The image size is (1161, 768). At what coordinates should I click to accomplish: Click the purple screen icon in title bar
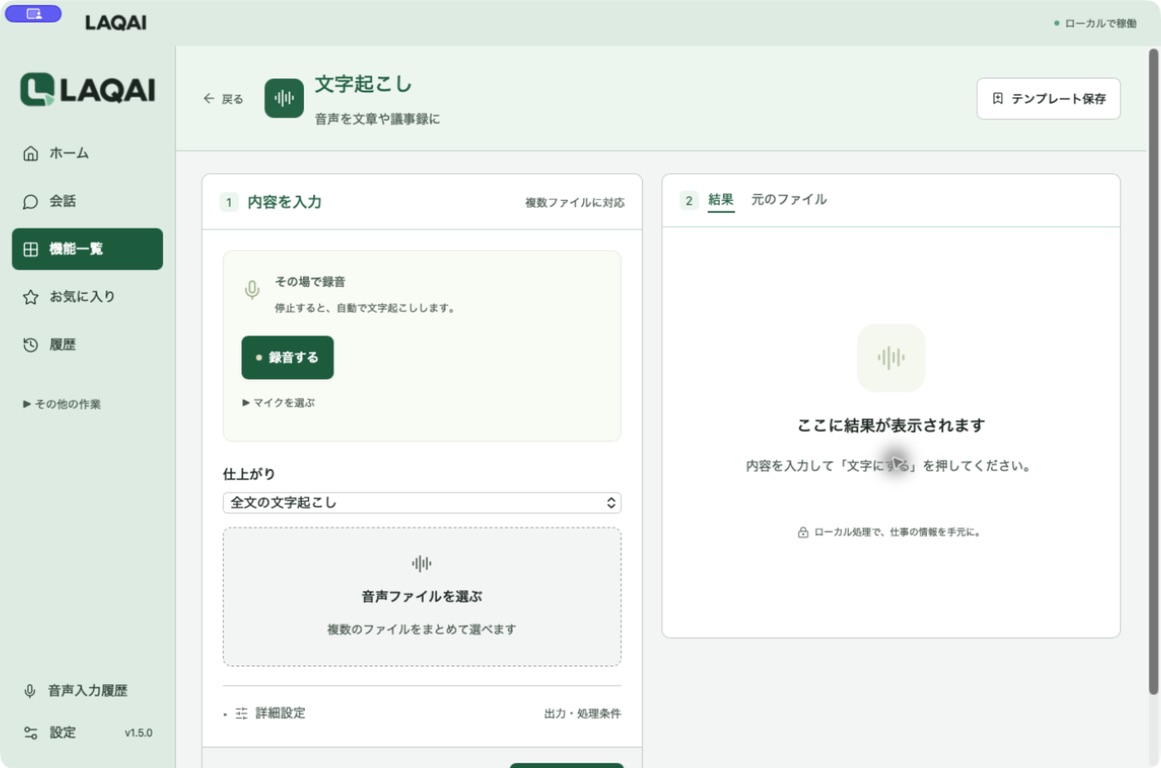33,14
